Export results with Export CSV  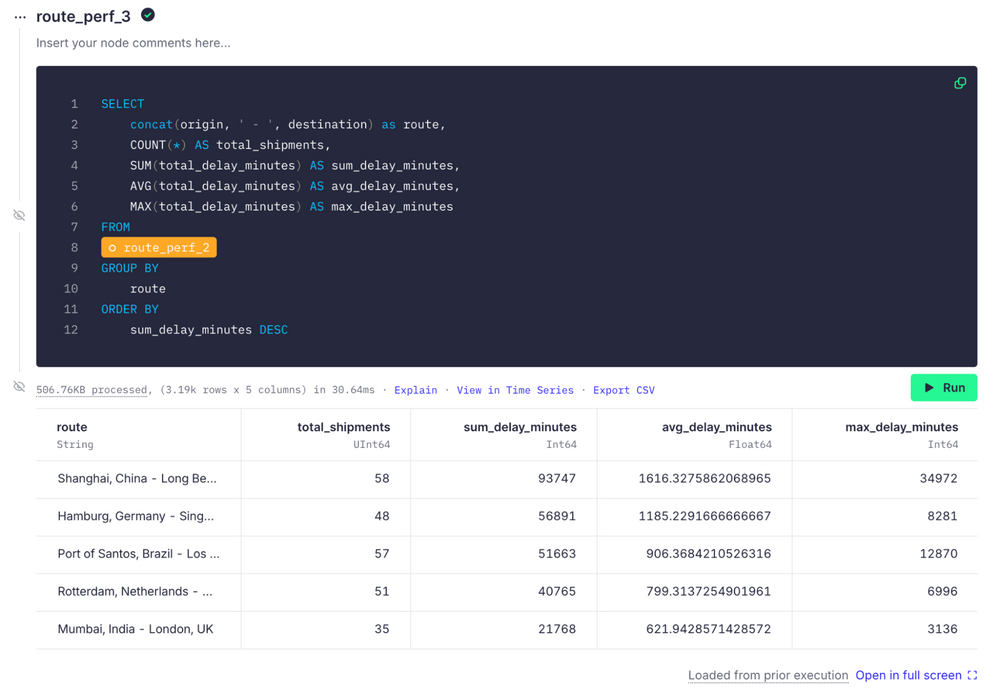point(624,390)
